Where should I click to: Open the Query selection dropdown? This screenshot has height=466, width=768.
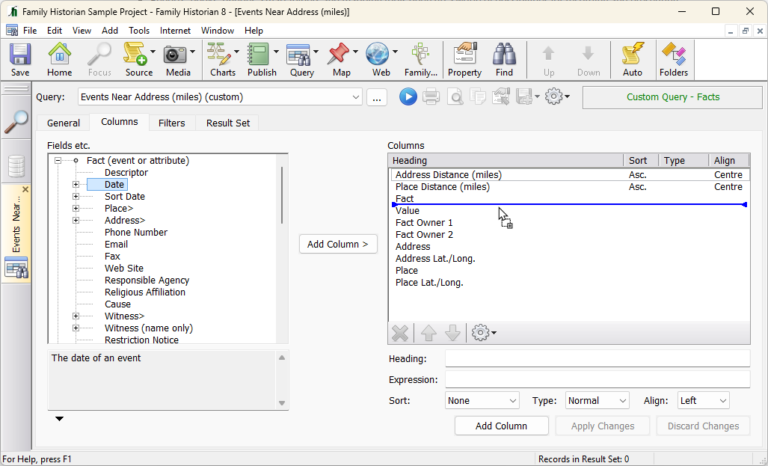pos(356,97)
